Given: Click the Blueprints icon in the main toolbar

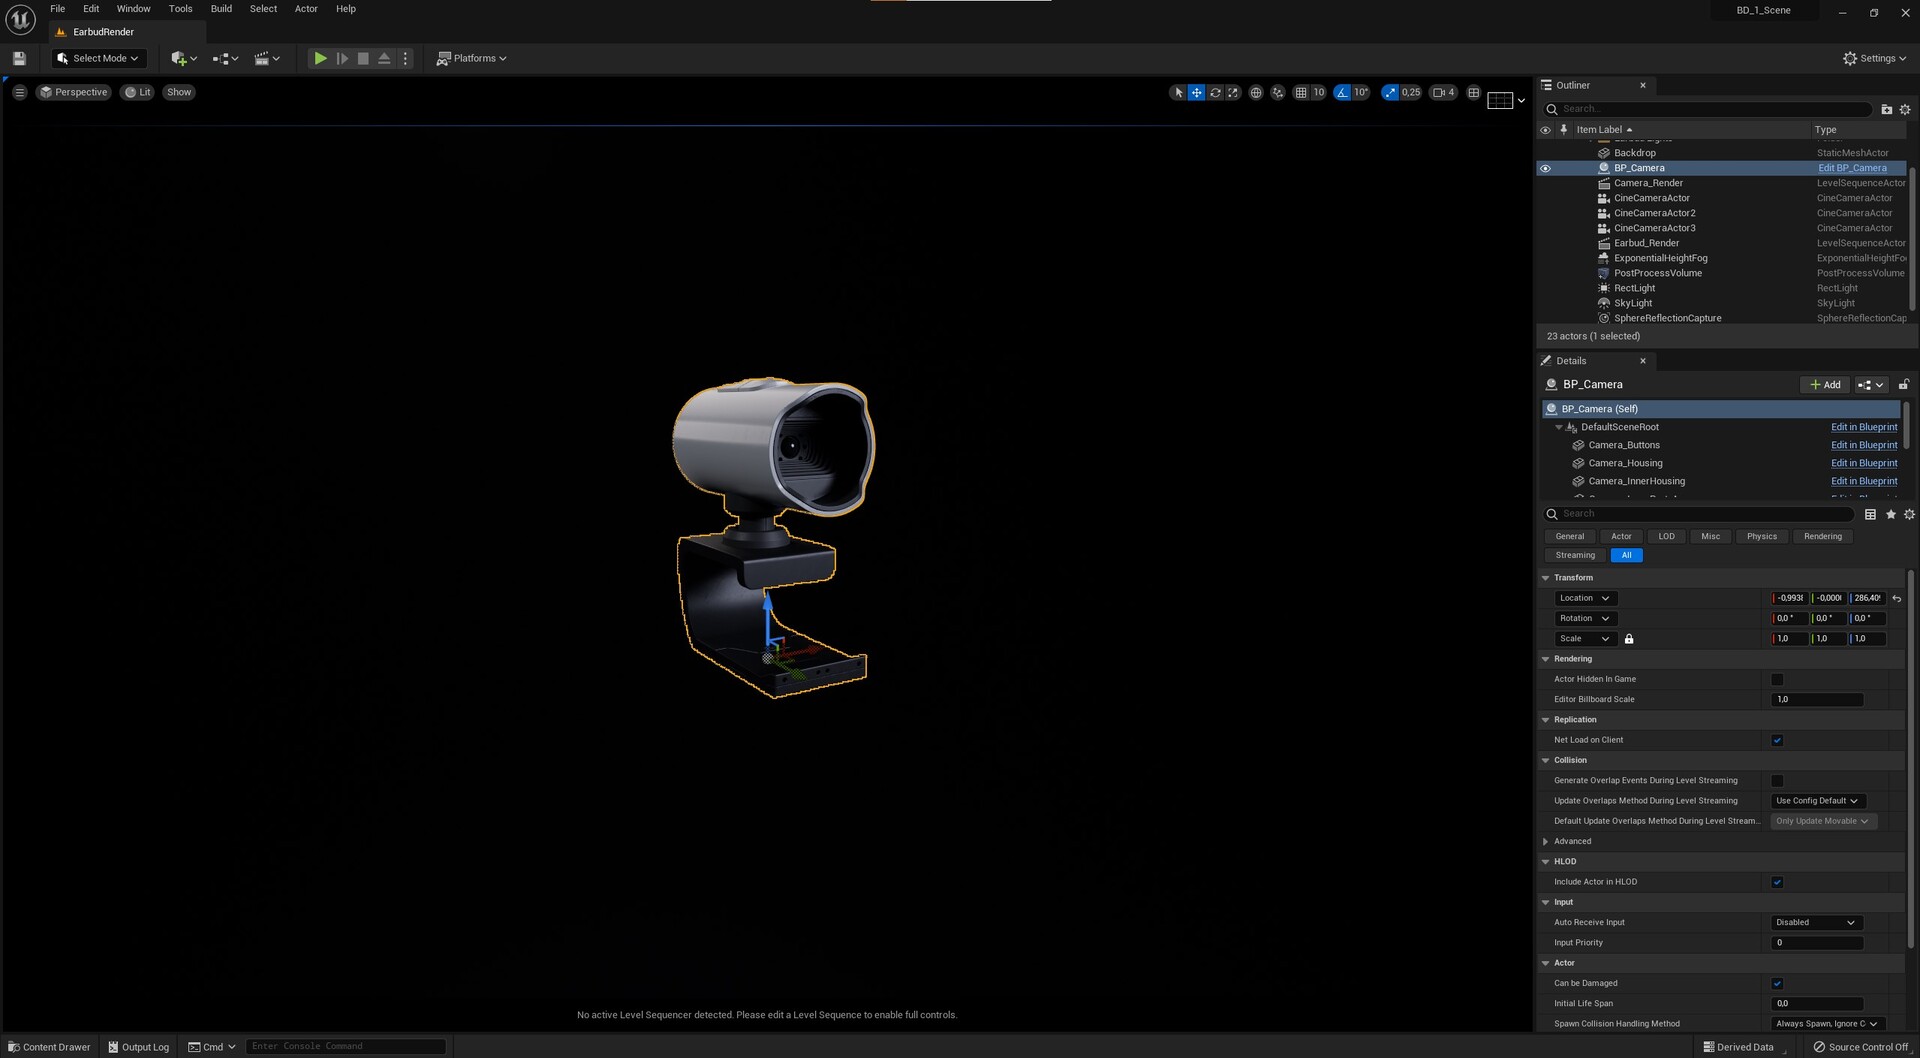Looking at the screenshot, I should (222, 58).
